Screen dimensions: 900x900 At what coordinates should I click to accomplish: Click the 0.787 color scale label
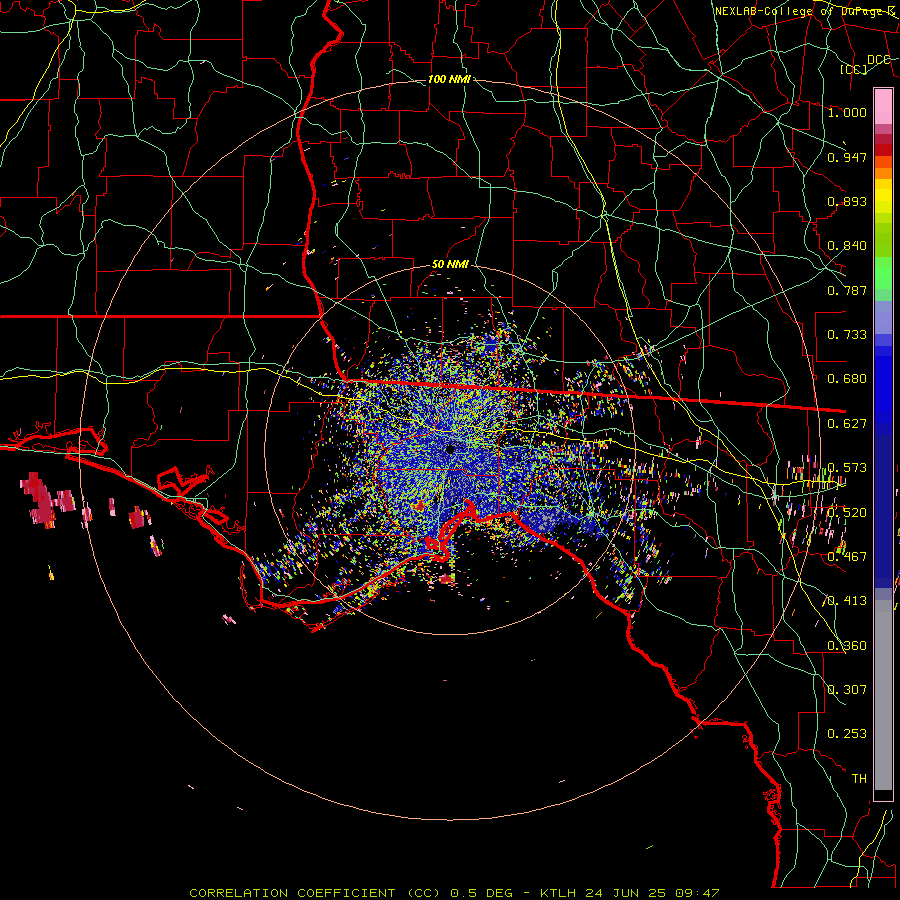click(x=847, y=290)
